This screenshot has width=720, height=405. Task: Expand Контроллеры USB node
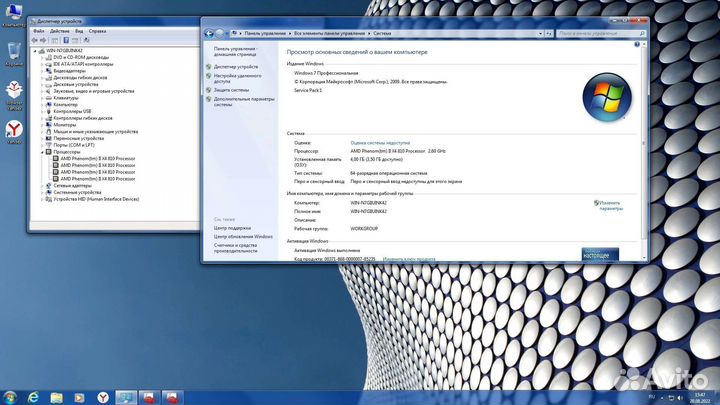point(42,111)
